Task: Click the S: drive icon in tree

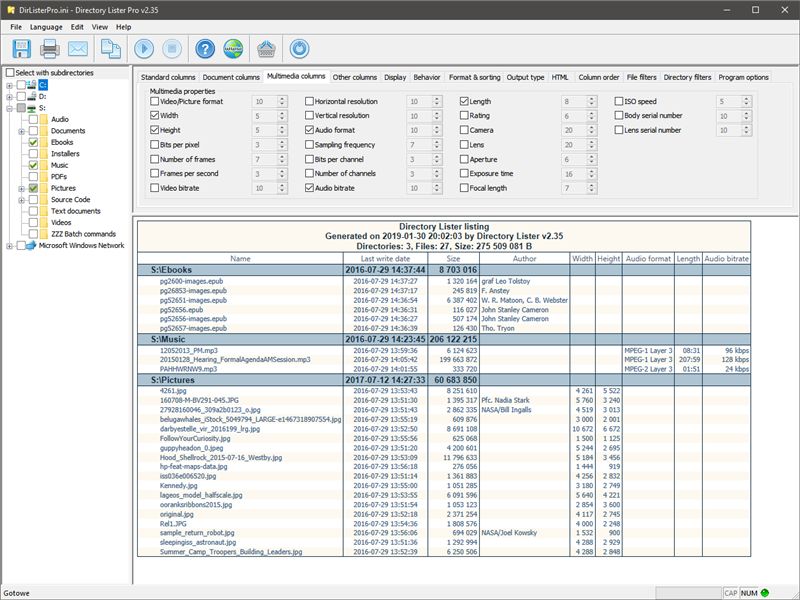Action: click(31, 108)
